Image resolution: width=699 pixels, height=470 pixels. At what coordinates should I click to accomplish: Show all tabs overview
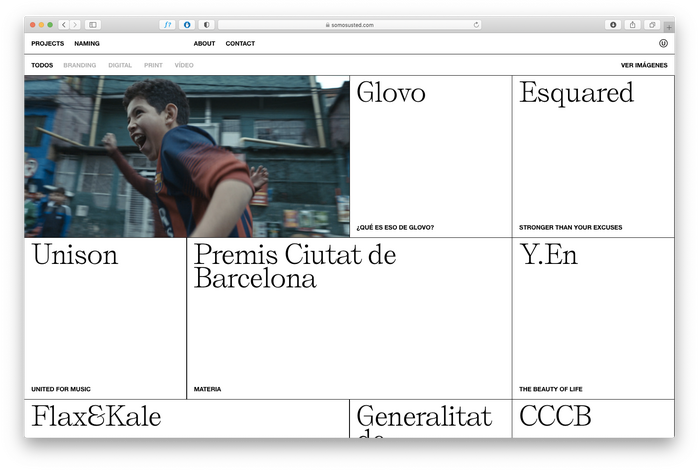[652, 25]
